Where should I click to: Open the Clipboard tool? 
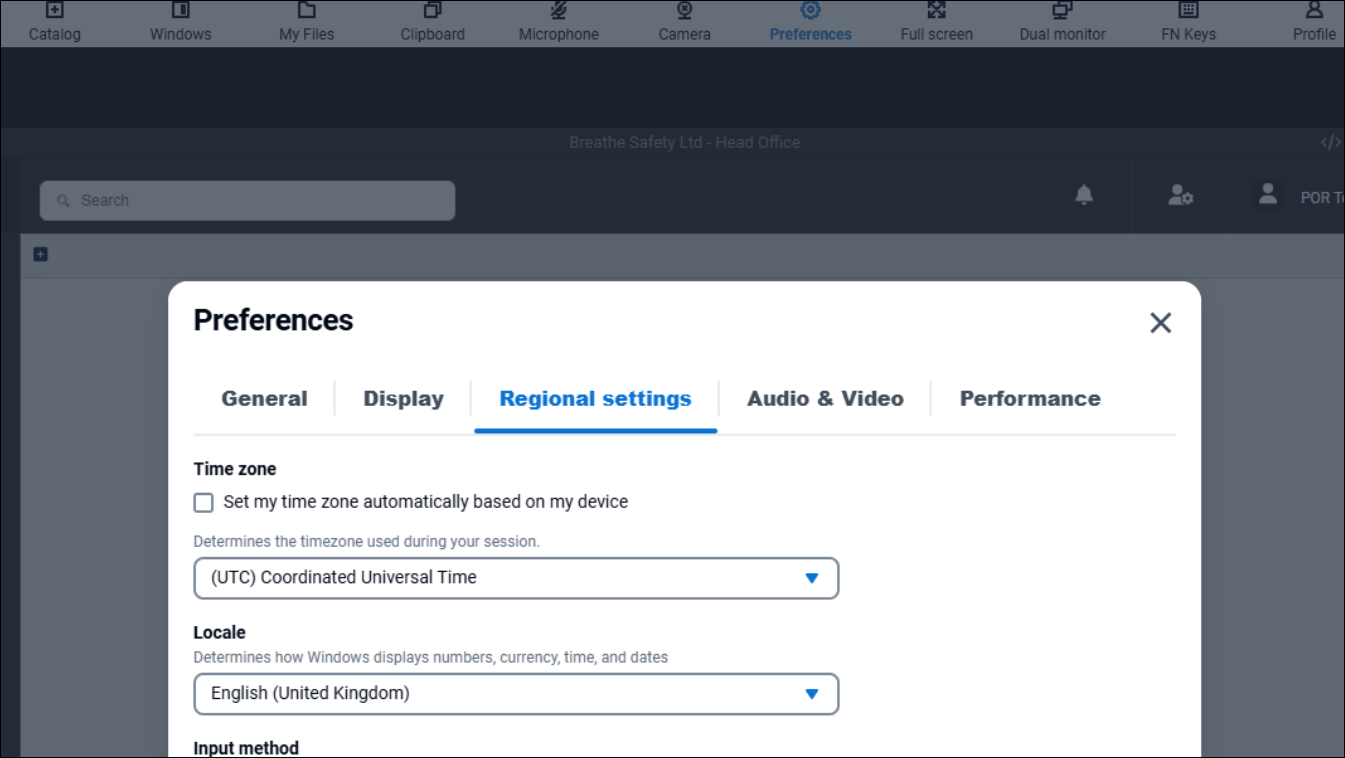[432, 20]
